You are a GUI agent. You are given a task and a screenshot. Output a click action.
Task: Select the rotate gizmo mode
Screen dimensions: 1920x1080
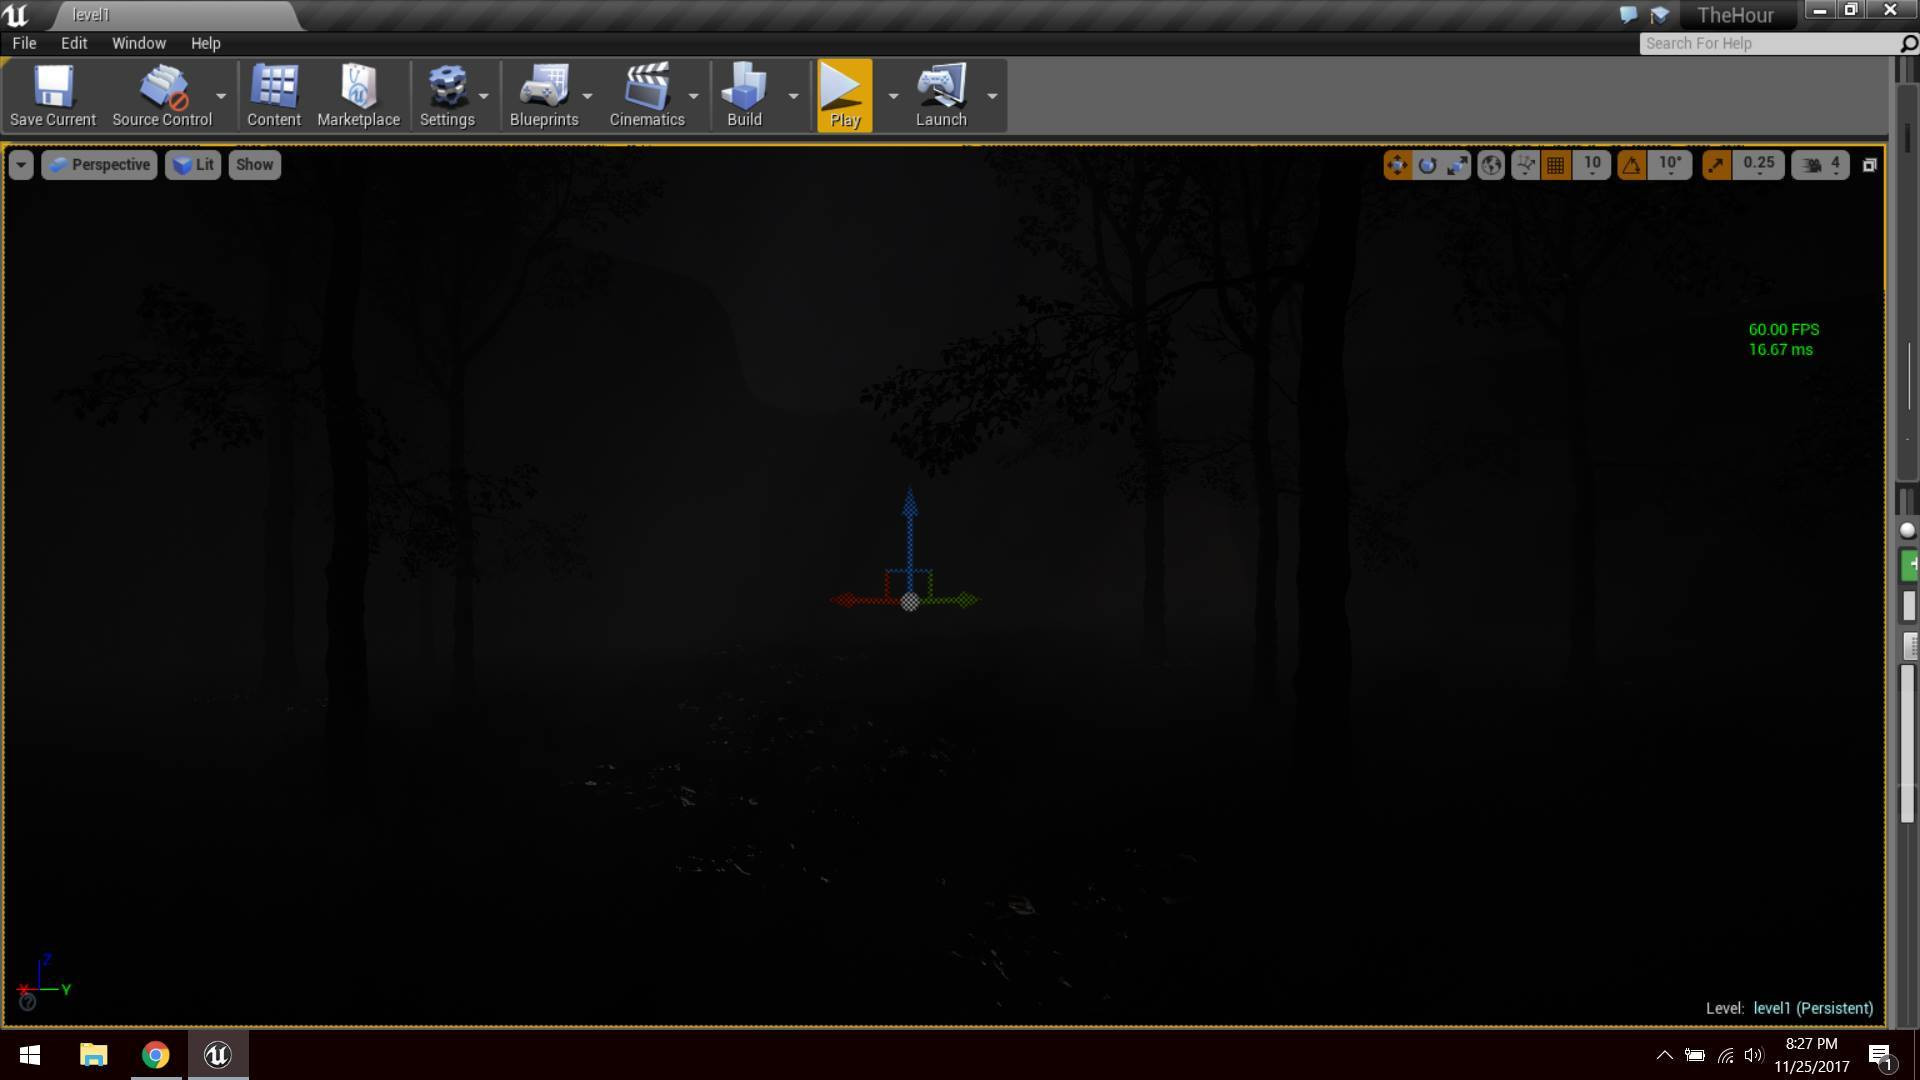1427,165
